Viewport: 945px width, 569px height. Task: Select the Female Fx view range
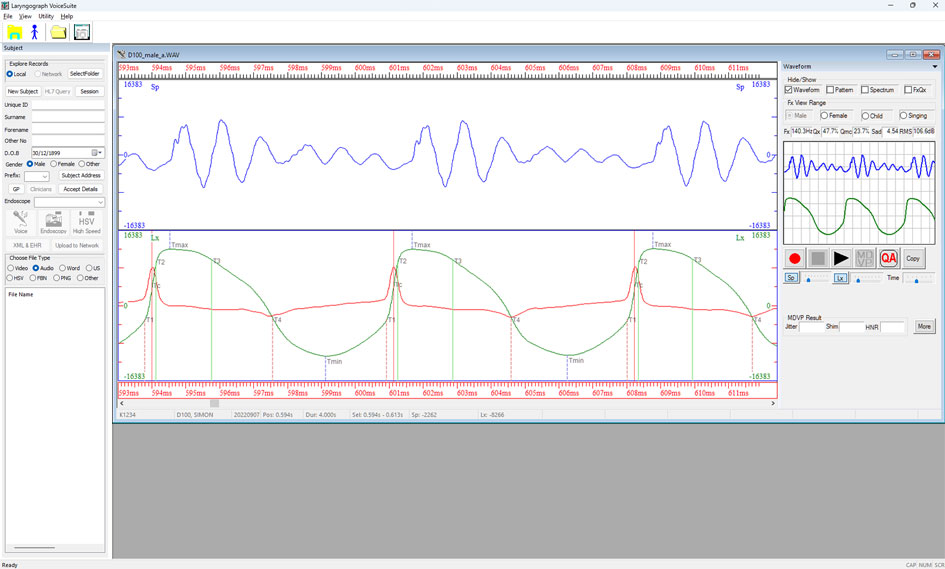click(x=824, y=116)
